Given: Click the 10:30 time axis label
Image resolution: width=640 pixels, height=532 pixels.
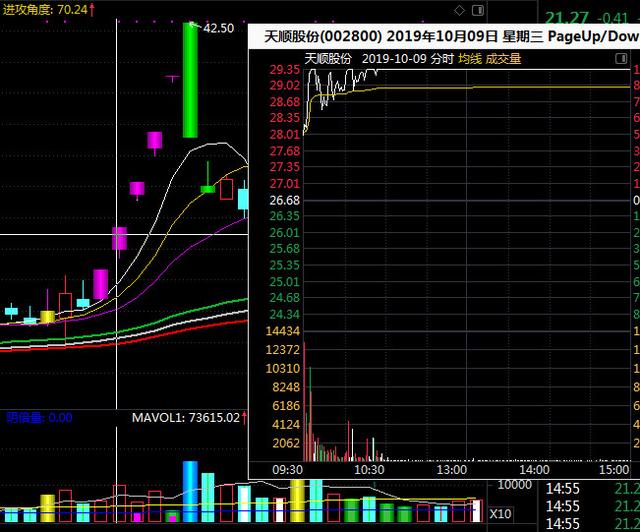Looking at the screenshot, I should [x=369, y=470].
